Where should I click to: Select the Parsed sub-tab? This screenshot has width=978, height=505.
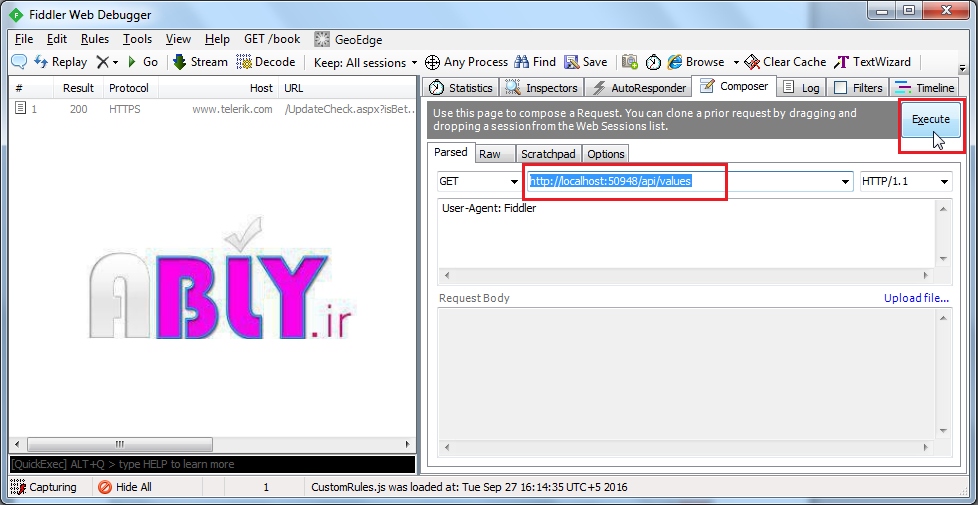point(450,152)
